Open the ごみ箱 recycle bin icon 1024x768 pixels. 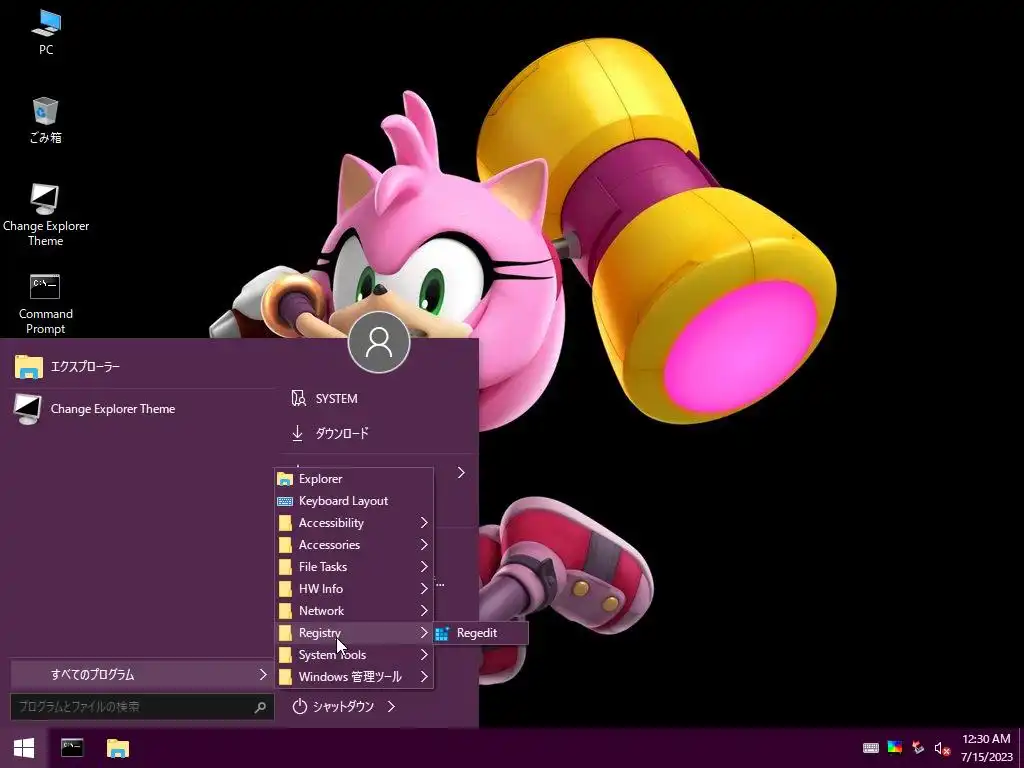[46, 121]
